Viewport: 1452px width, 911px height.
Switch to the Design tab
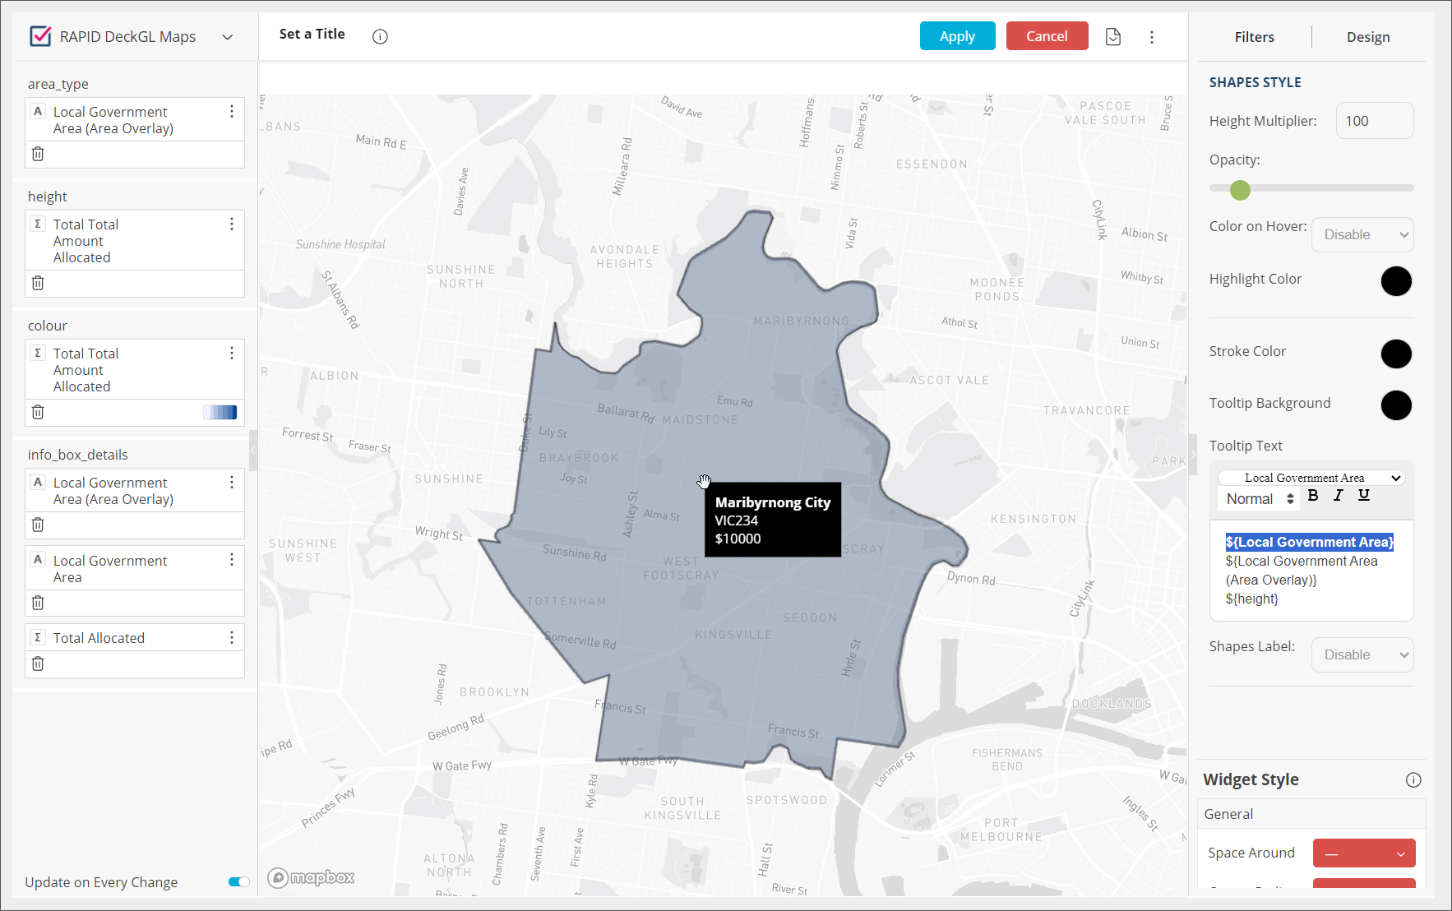pos(1368,37)
